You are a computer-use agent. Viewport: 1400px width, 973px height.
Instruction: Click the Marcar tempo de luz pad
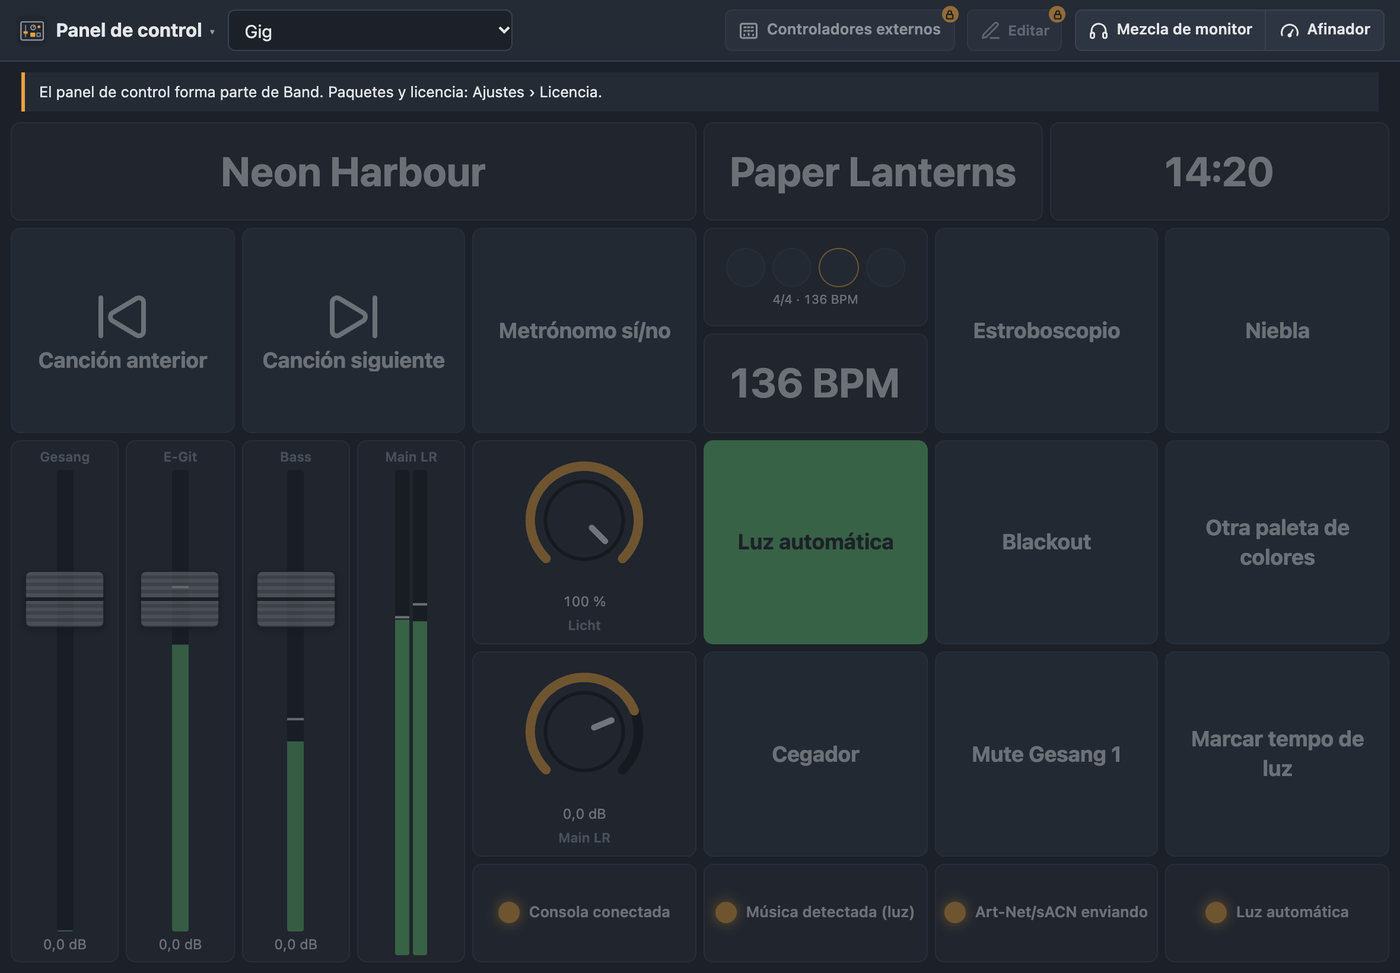tap(1277, 754)
